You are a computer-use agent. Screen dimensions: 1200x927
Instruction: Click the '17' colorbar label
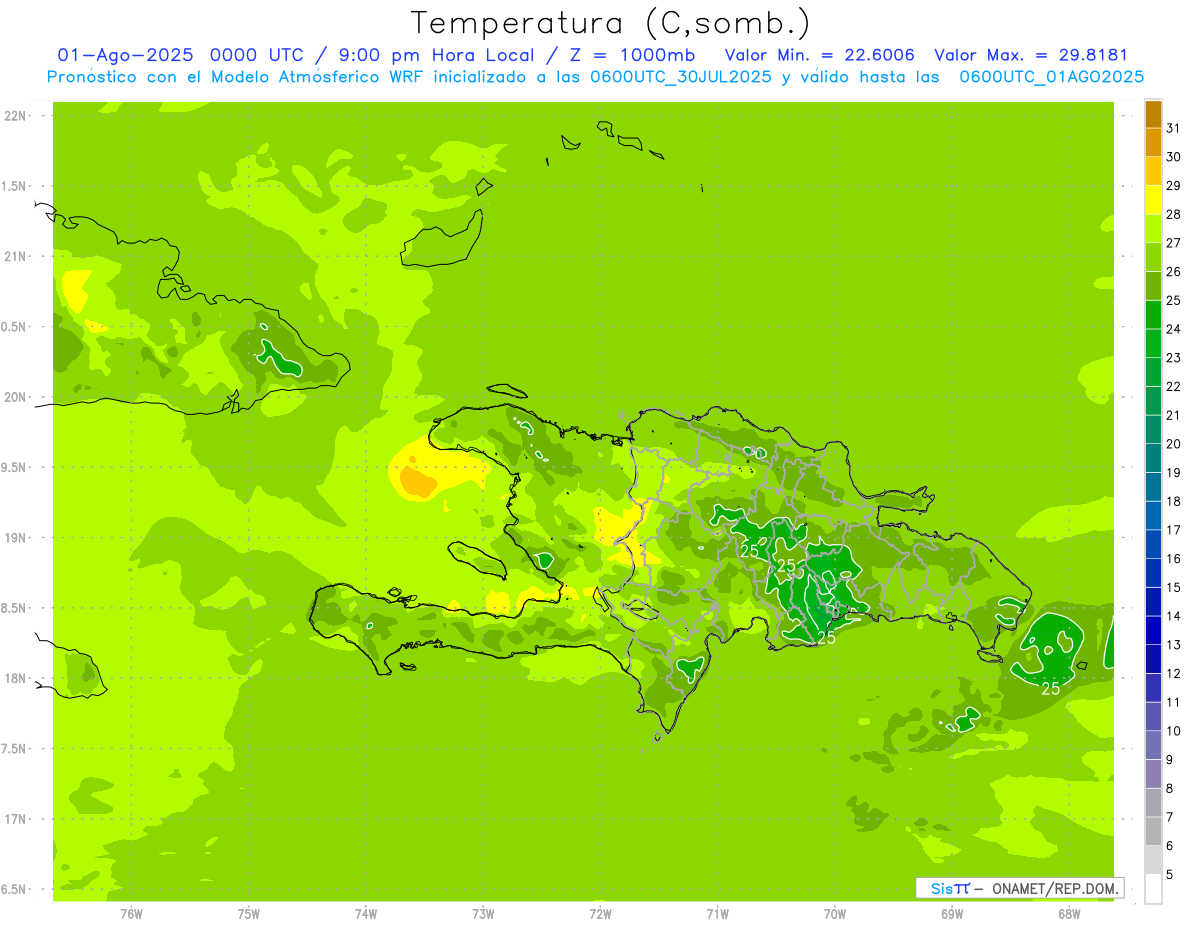coord(1174,530)
